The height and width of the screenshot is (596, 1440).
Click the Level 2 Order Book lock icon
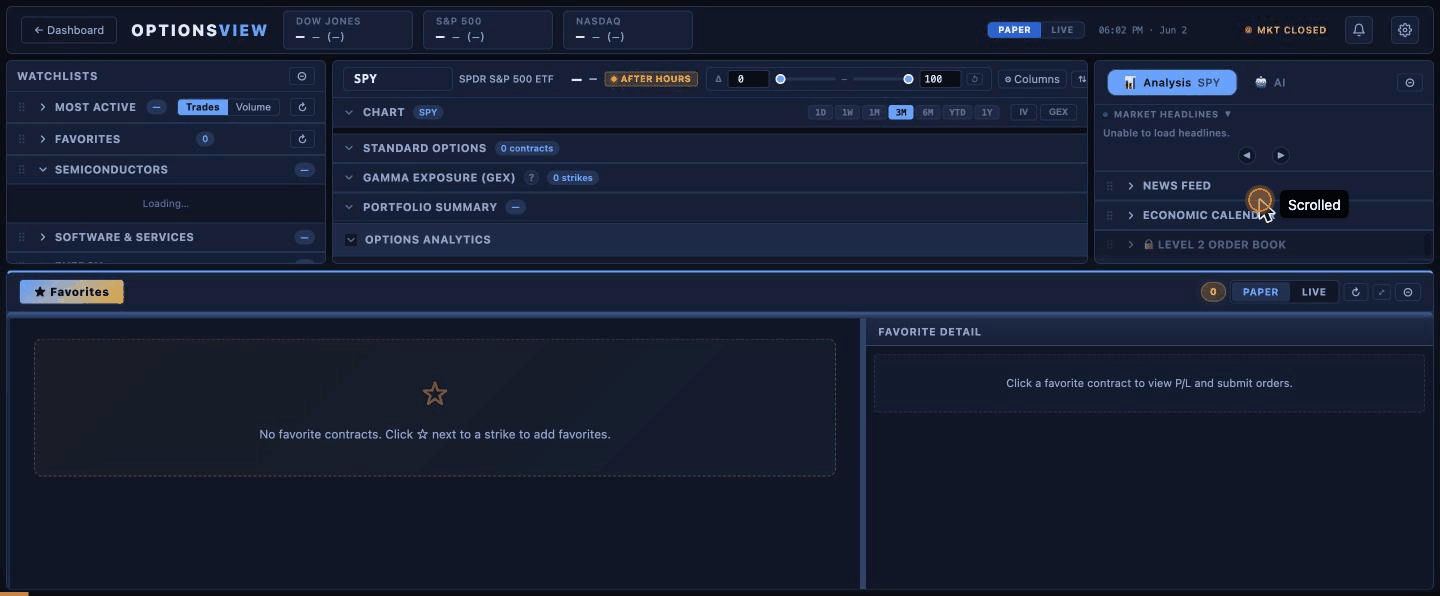point(1149,245)
